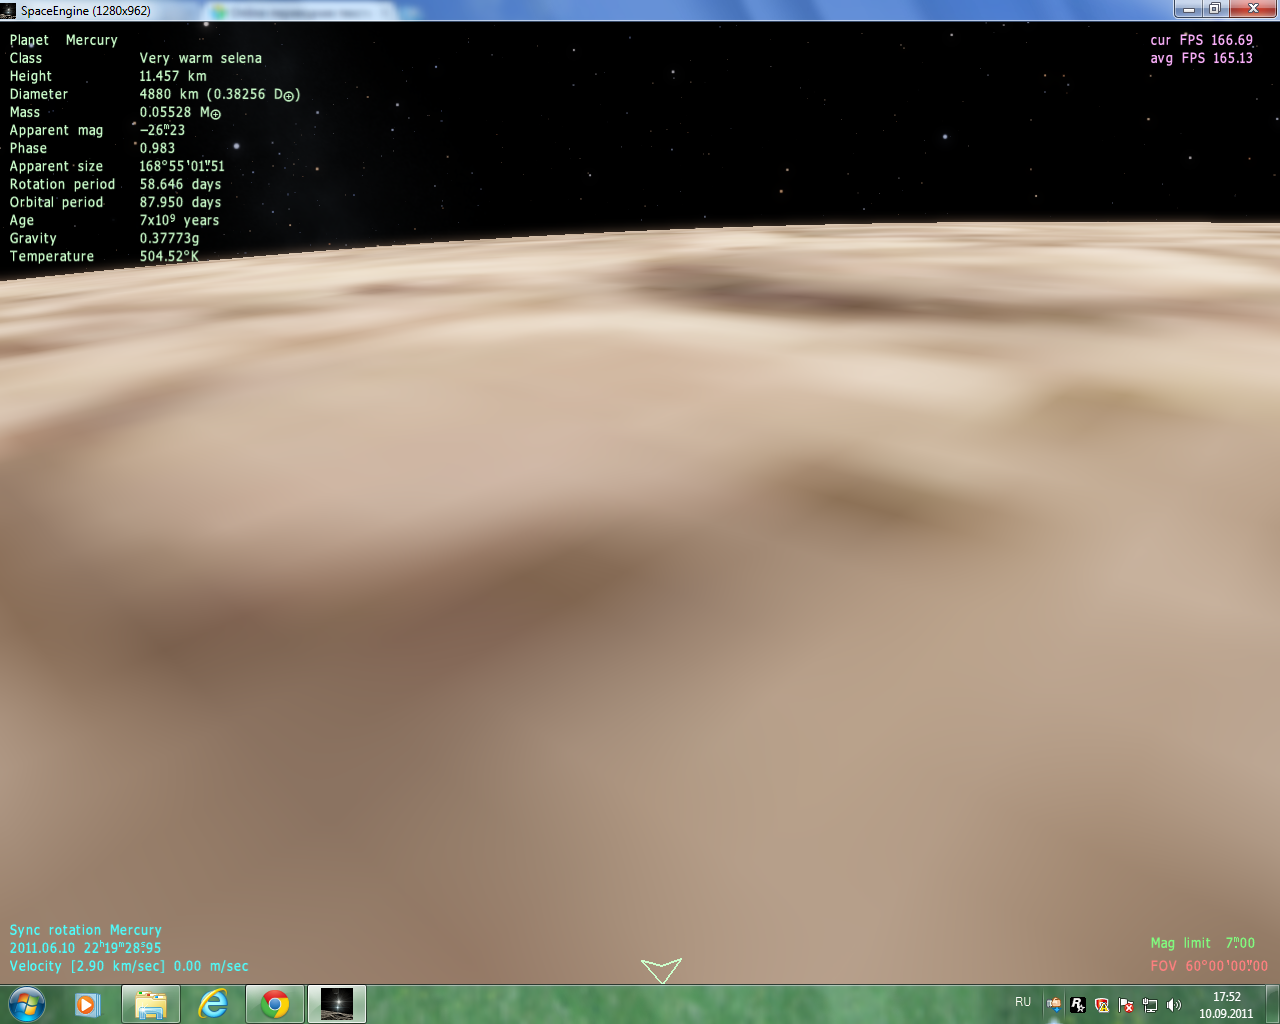Viewport: 1280px width, 1024px height.
Task: Click the 'Apparent mag' label
Action: tap(56, 130)
